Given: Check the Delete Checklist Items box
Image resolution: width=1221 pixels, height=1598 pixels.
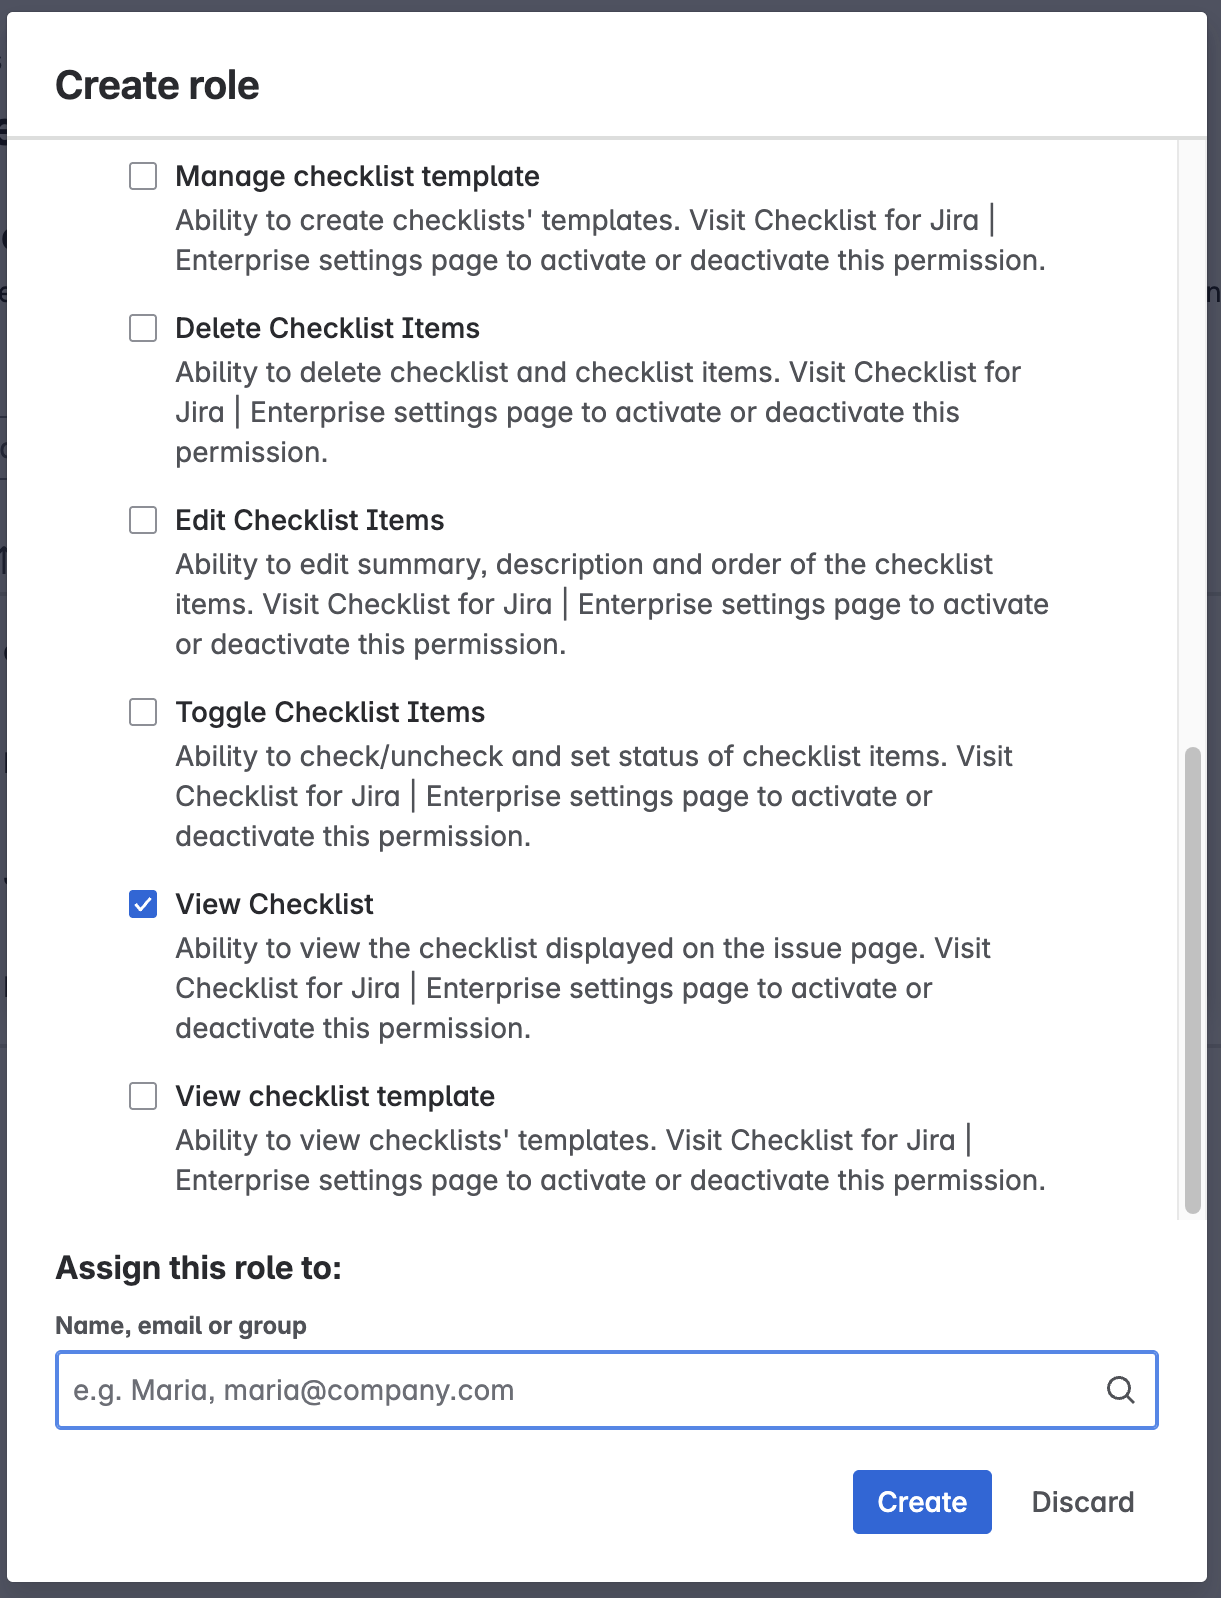Looking at the screenshot, I should click(143, 328).
